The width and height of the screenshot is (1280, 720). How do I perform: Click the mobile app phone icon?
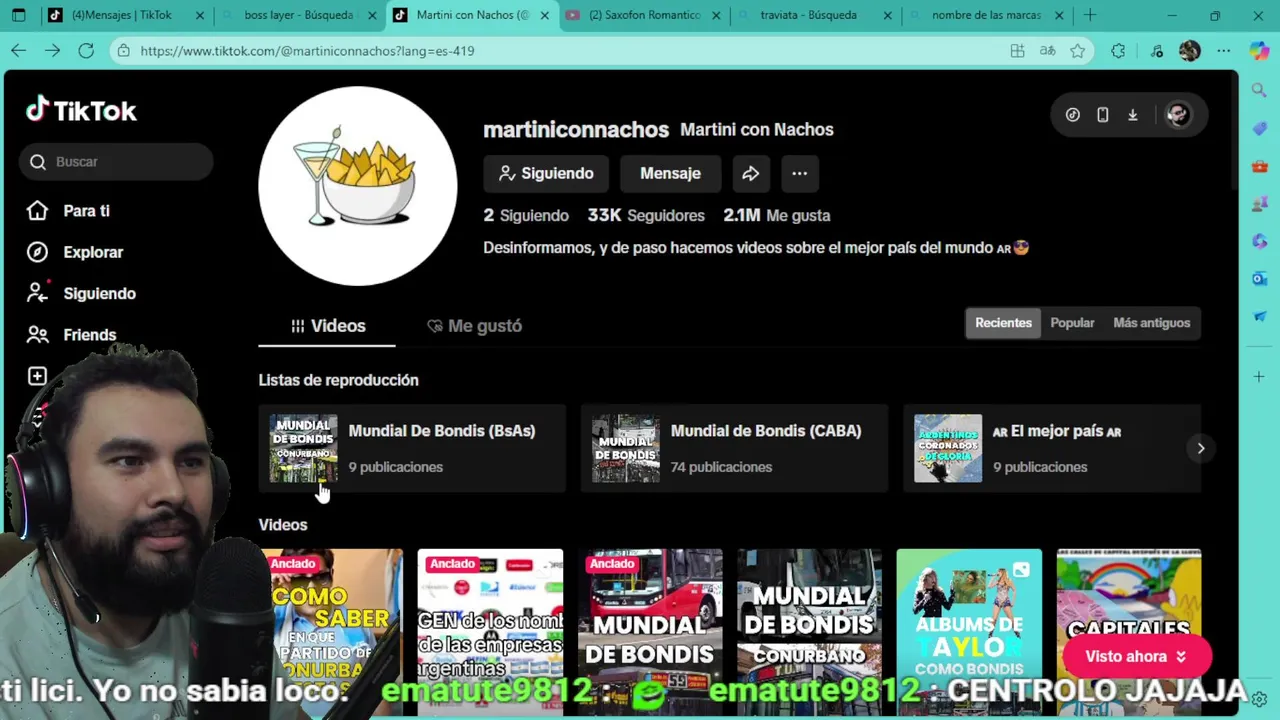(x=1102, y=115)
